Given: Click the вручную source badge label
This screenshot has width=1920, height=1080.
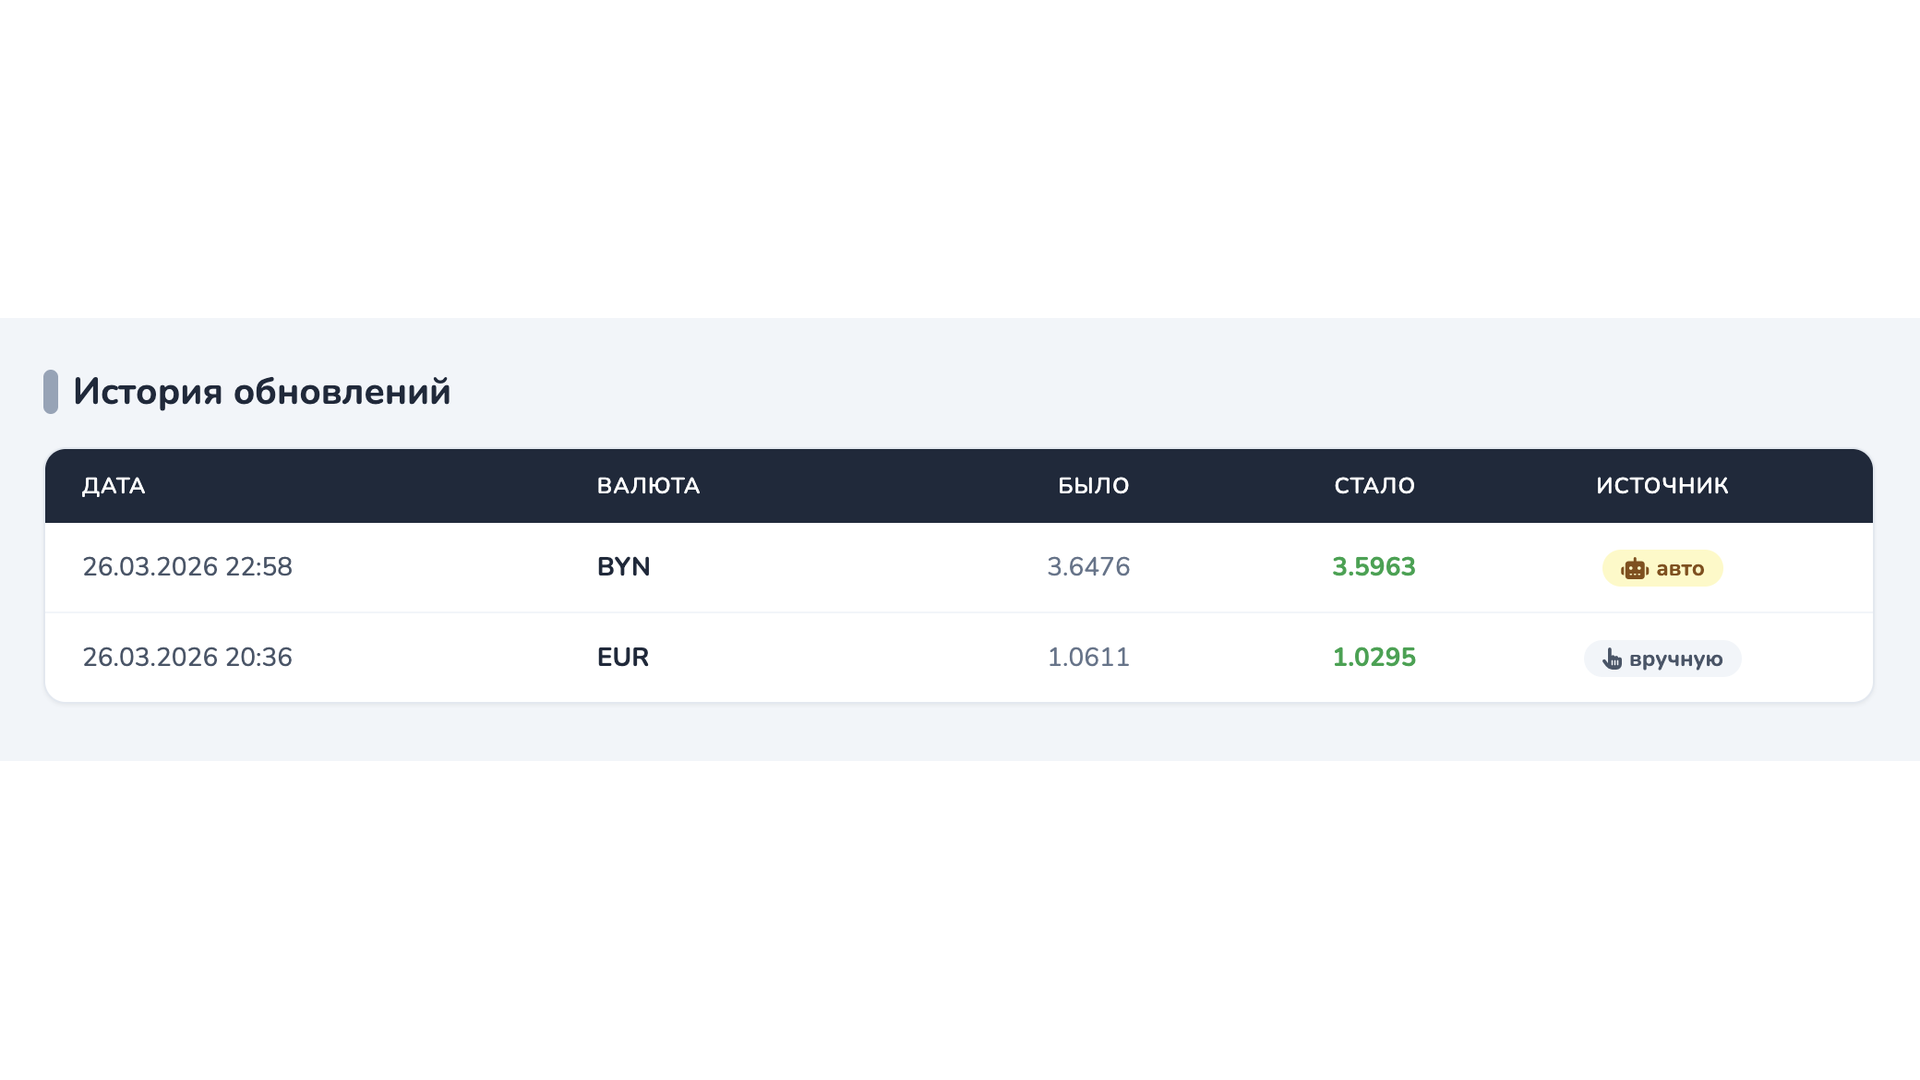Looking at the screenshot, I should [1675, 659].
